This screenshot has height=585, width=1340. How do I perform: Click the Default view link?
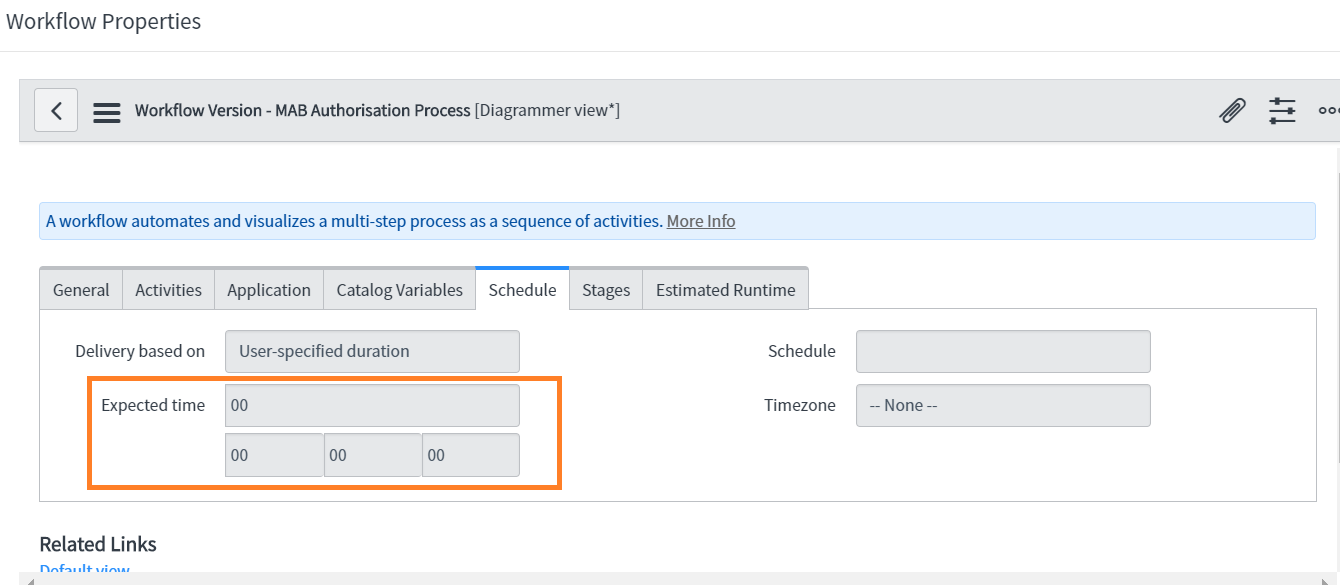coord(84,569)
